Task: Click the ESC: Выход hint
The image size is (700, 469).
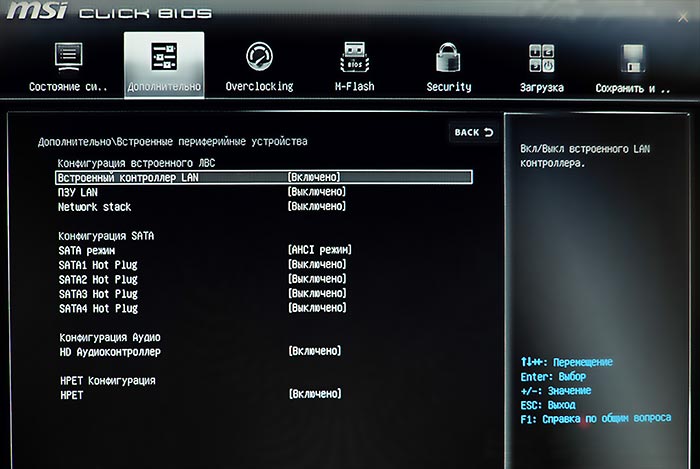Action: [x=548, y=405]
